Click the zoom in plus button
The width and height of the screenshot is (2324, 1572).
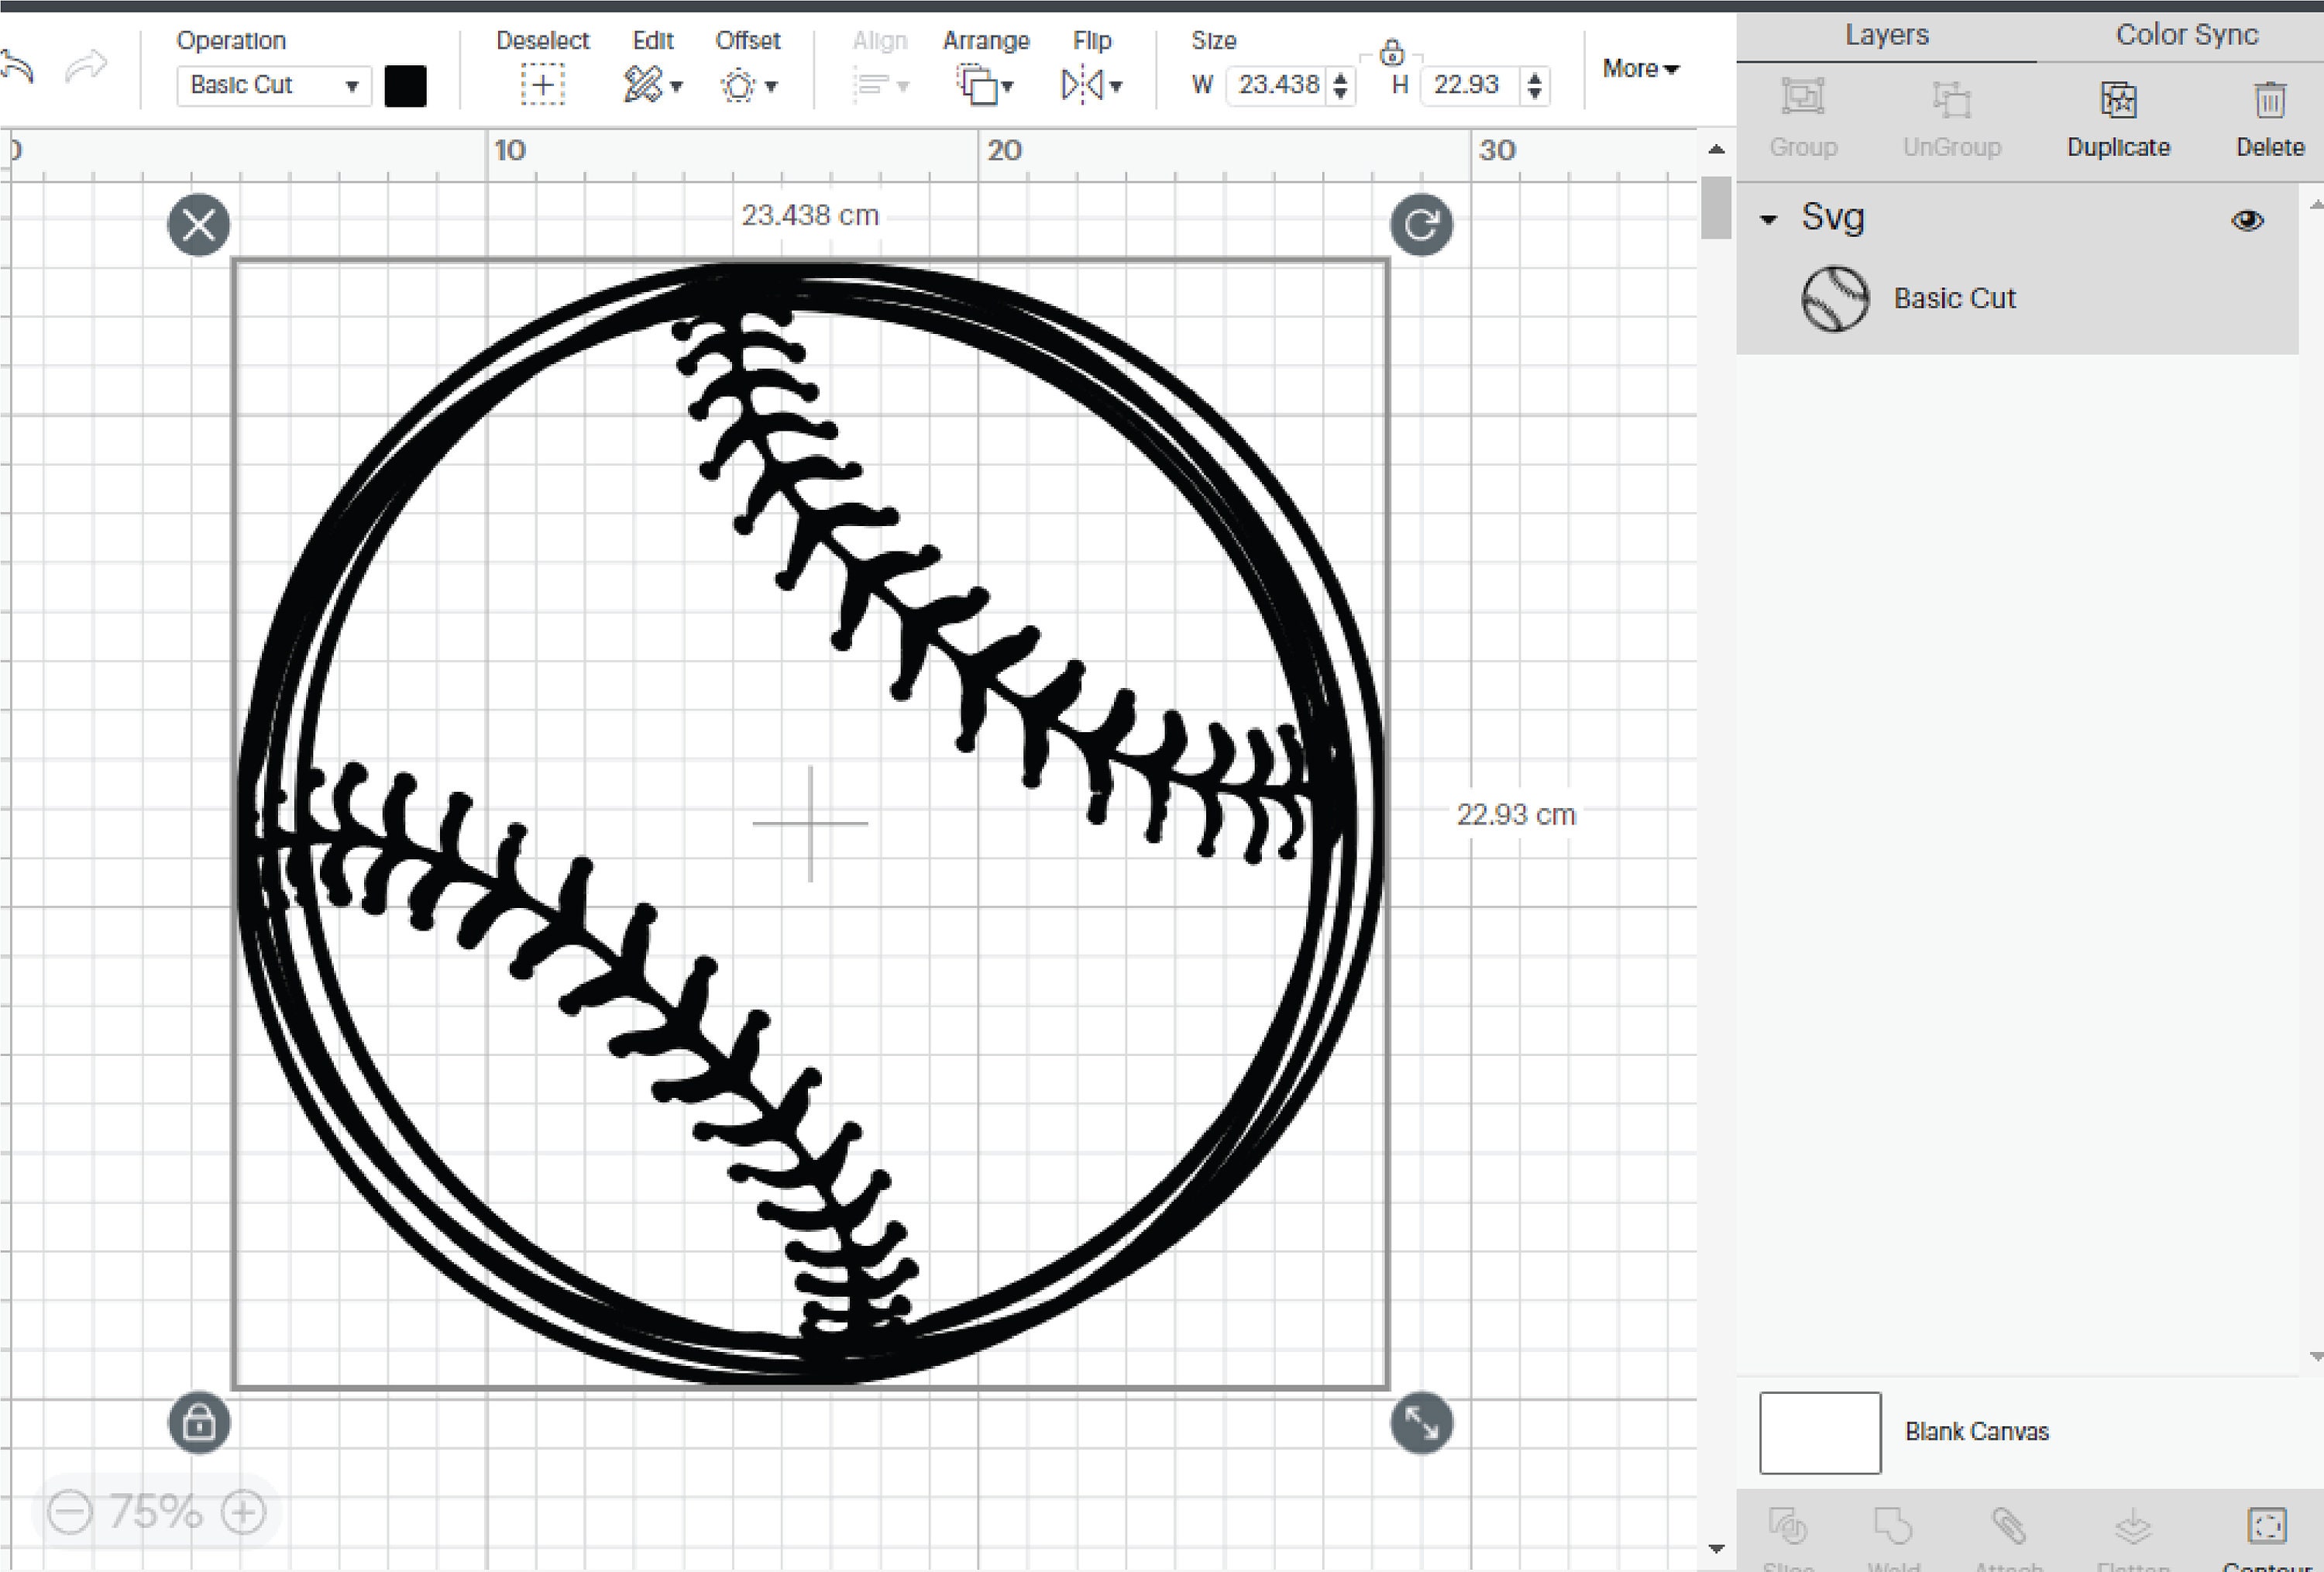pyautogui.click(x=243, y=1513)
